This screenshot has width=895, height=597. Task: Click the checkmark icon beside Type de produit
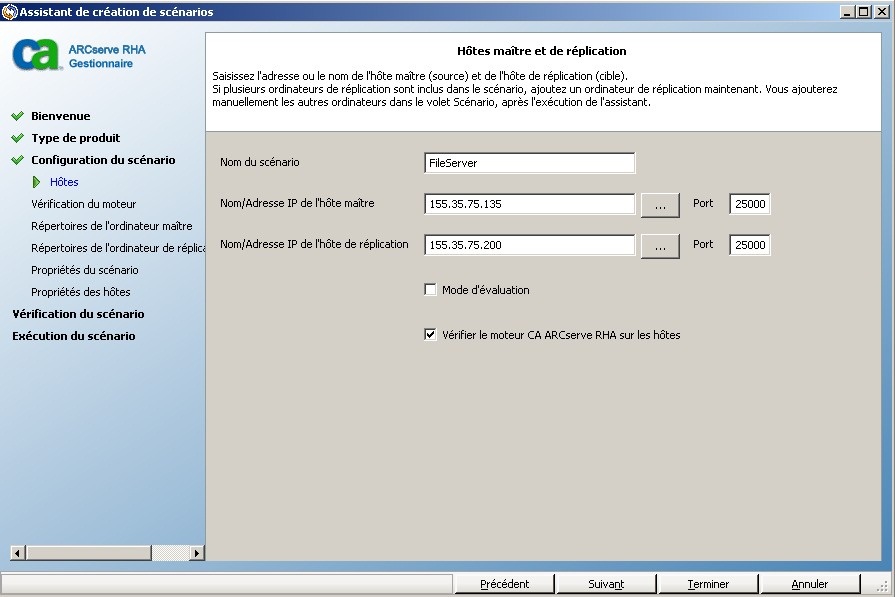[x=18, y=137]
